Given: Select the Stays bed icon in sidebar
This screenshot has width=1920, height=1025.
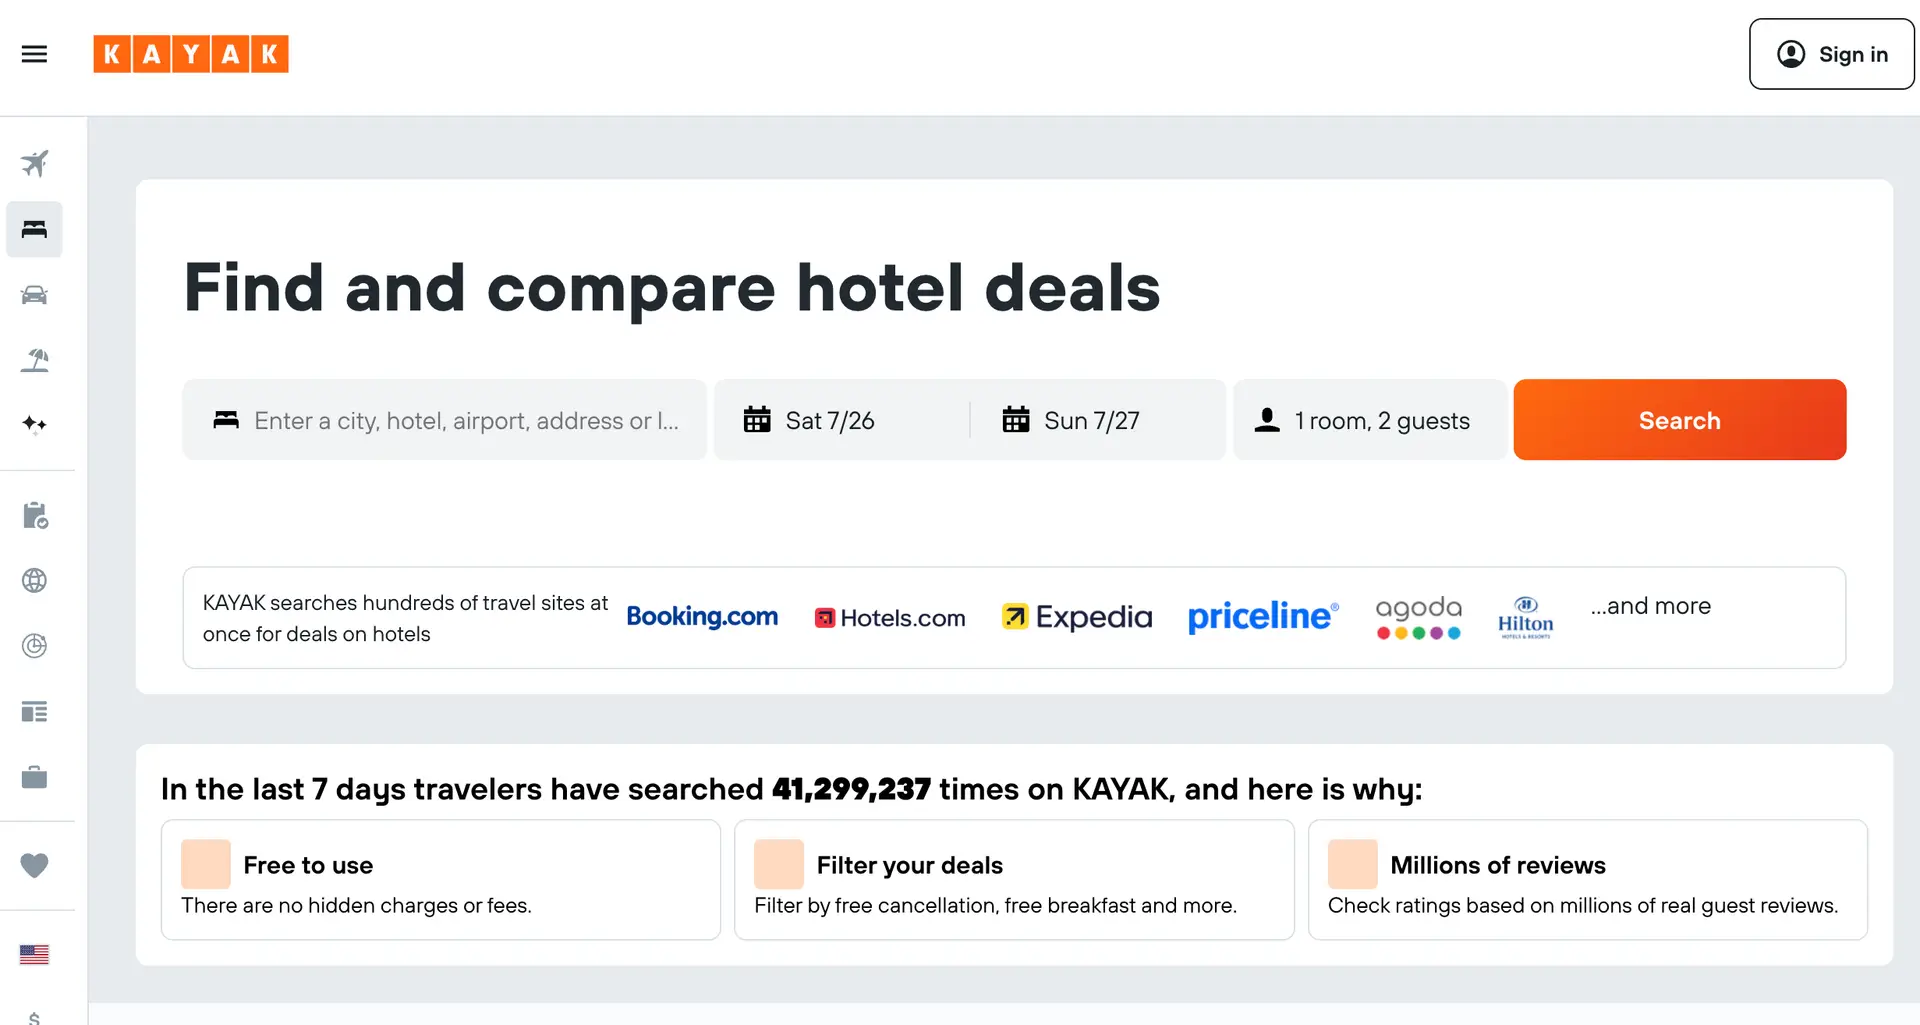Looking at the screenshot, I should 34,229.
